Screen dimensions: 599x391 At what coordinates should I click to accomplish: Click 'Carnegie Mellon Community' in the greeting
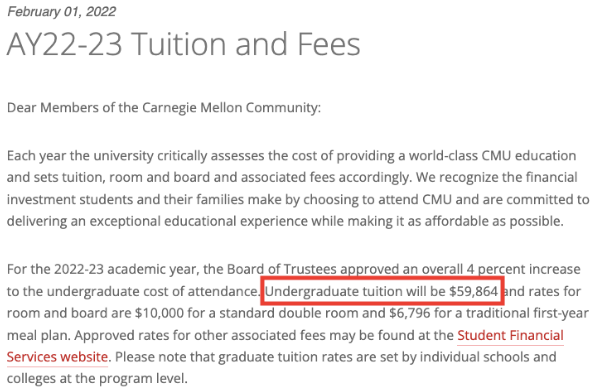(x=232, y=108)
